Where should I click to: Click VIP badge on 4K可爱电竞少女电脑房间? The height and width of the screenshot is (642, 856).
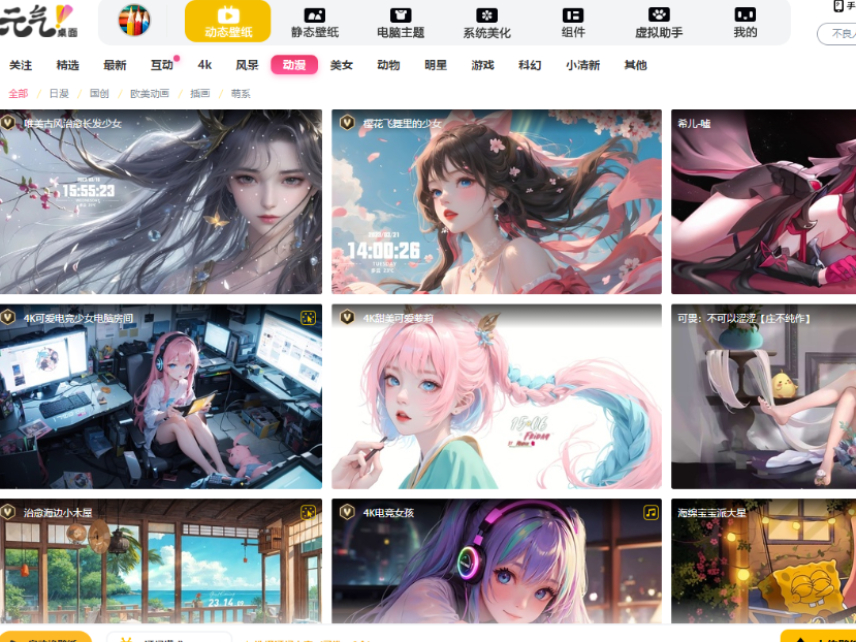click(8, 317)
